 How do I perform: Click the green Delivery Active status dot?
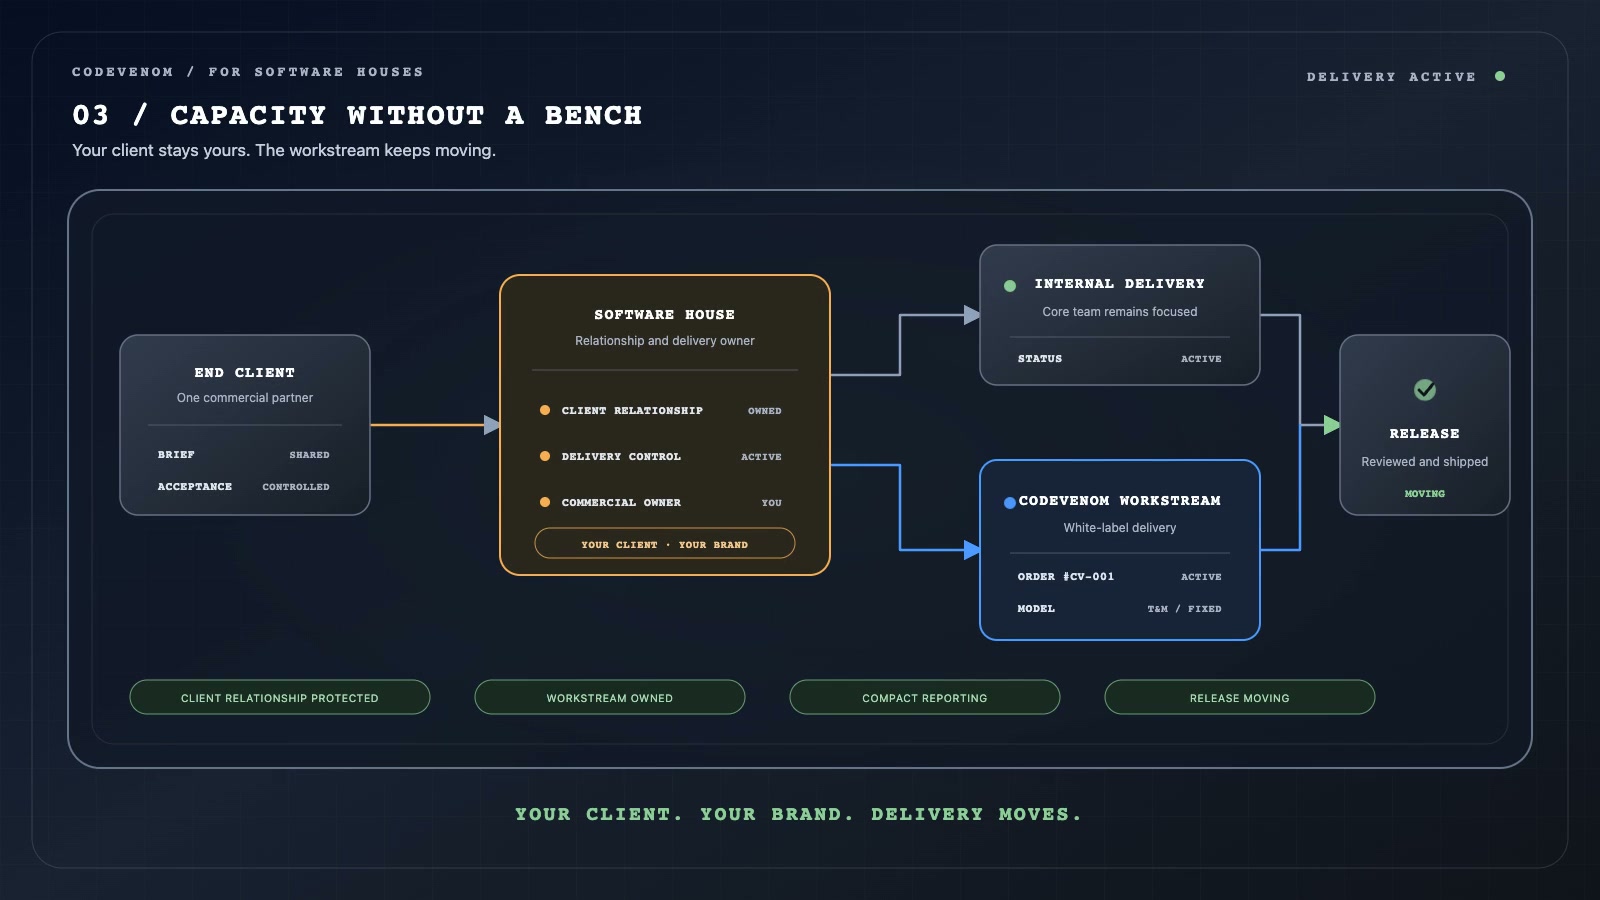(x=1500, y=76)
